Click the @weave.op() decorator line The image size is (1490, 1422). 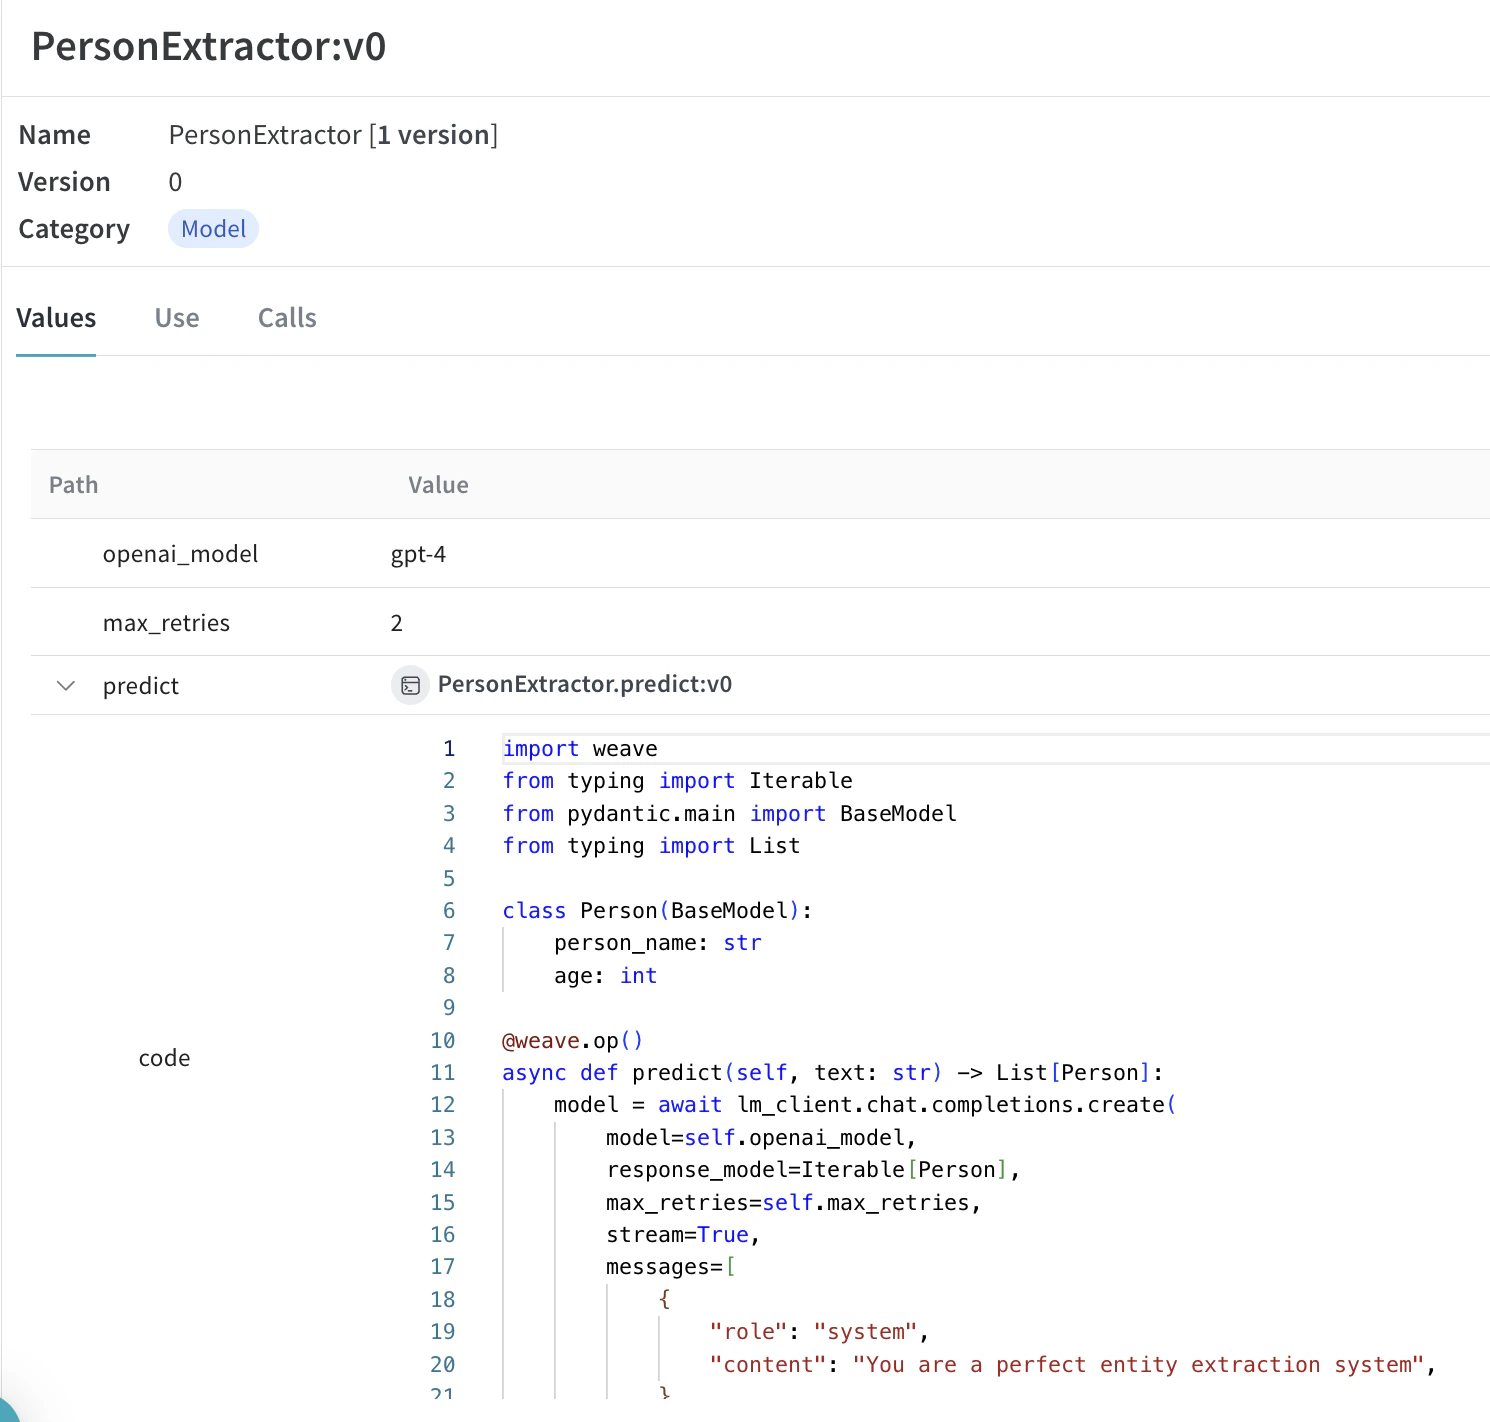[x=572, y=1040]
